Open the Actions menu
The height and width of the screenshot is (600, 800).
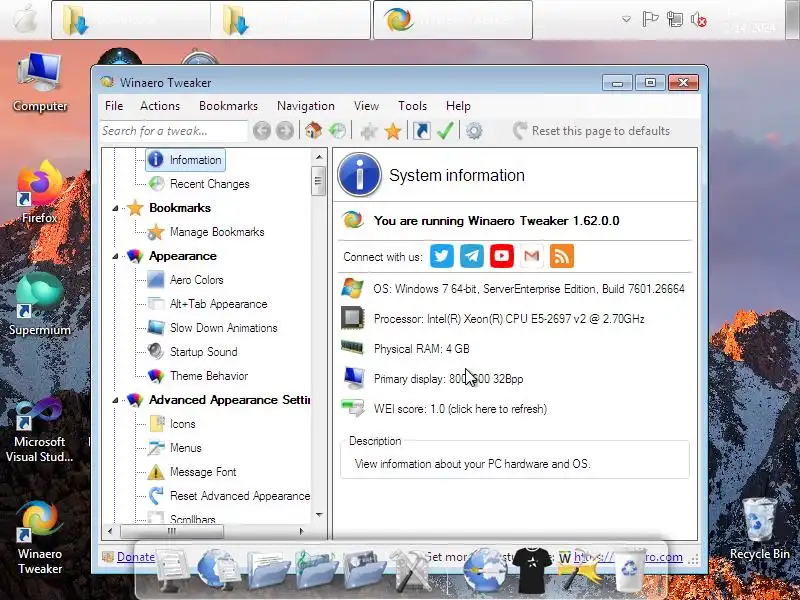pyautogui.click(x=160, y=106)
